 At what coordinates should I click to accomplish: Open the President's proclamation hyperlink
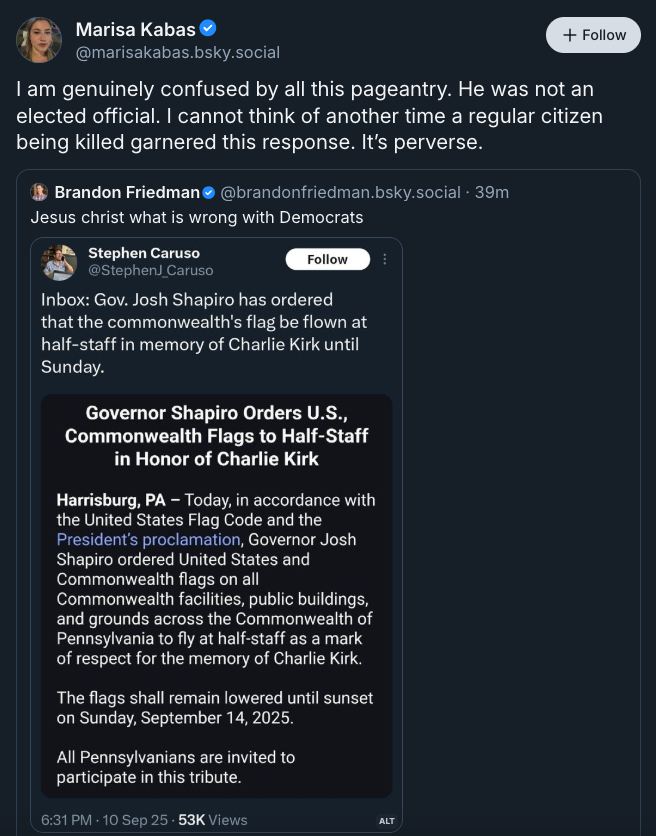coord(148,539)
